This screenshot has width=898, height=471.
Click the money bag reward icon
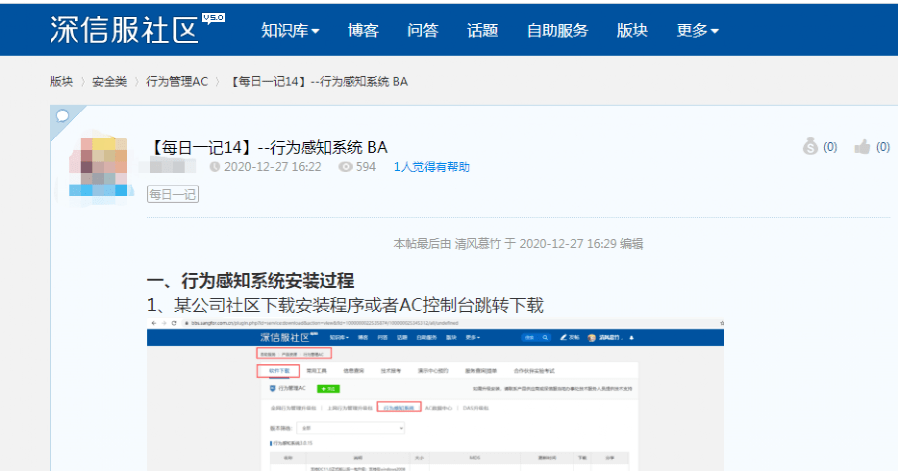[810, 147]
